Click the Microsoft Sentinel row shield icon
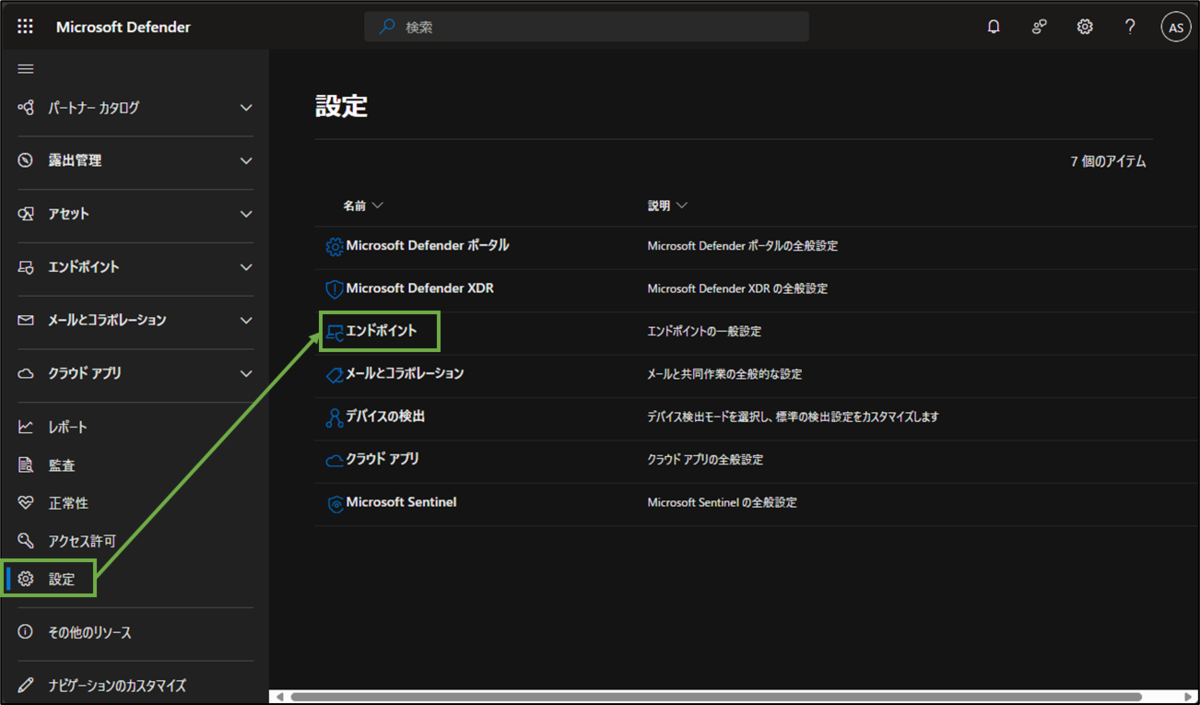Image resolution: width=1200 pixels, height=705 pixels. point(334,503)
